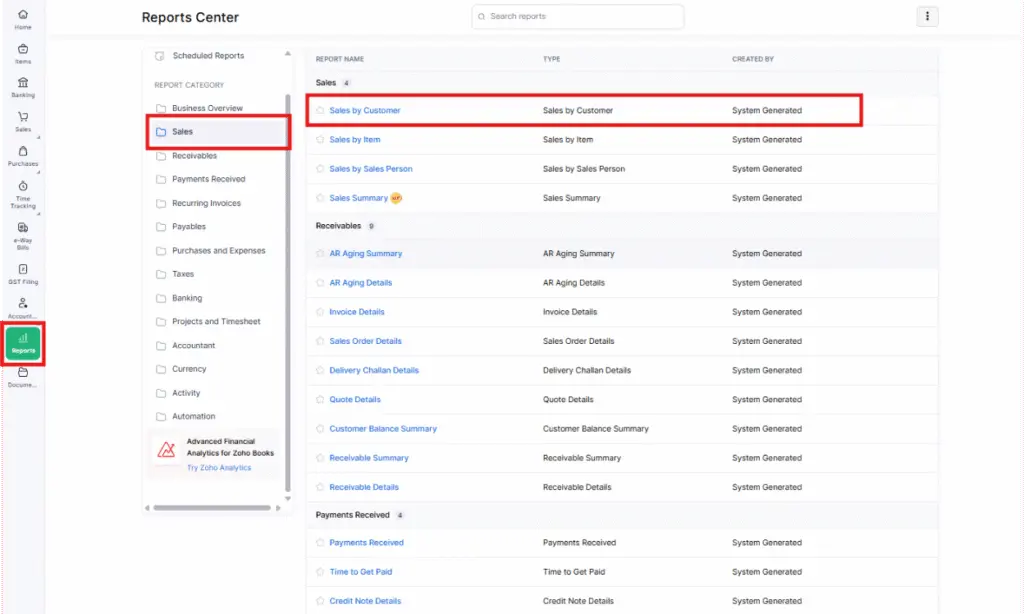
Task: Favorite the Sales by Item report star
Action: [320, 139]
